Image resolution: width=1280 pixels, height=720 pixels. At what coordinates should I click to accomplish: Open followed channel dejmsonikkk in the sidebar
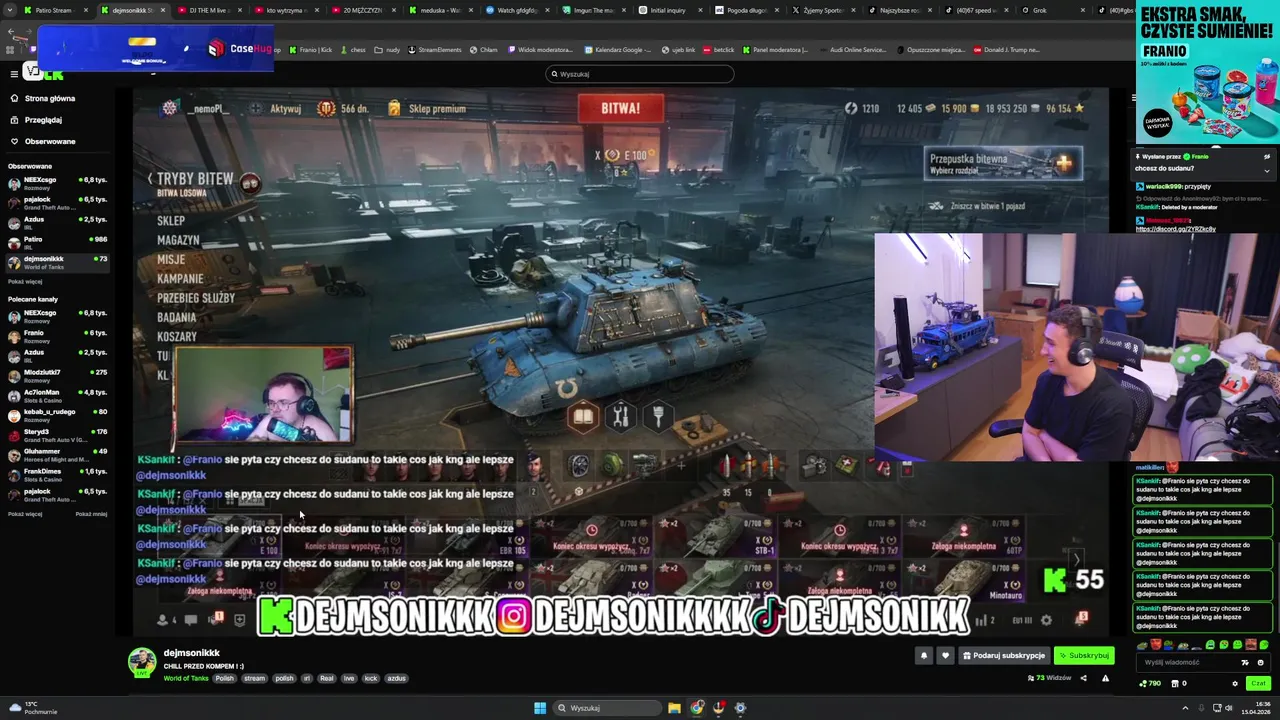[58, 263]
